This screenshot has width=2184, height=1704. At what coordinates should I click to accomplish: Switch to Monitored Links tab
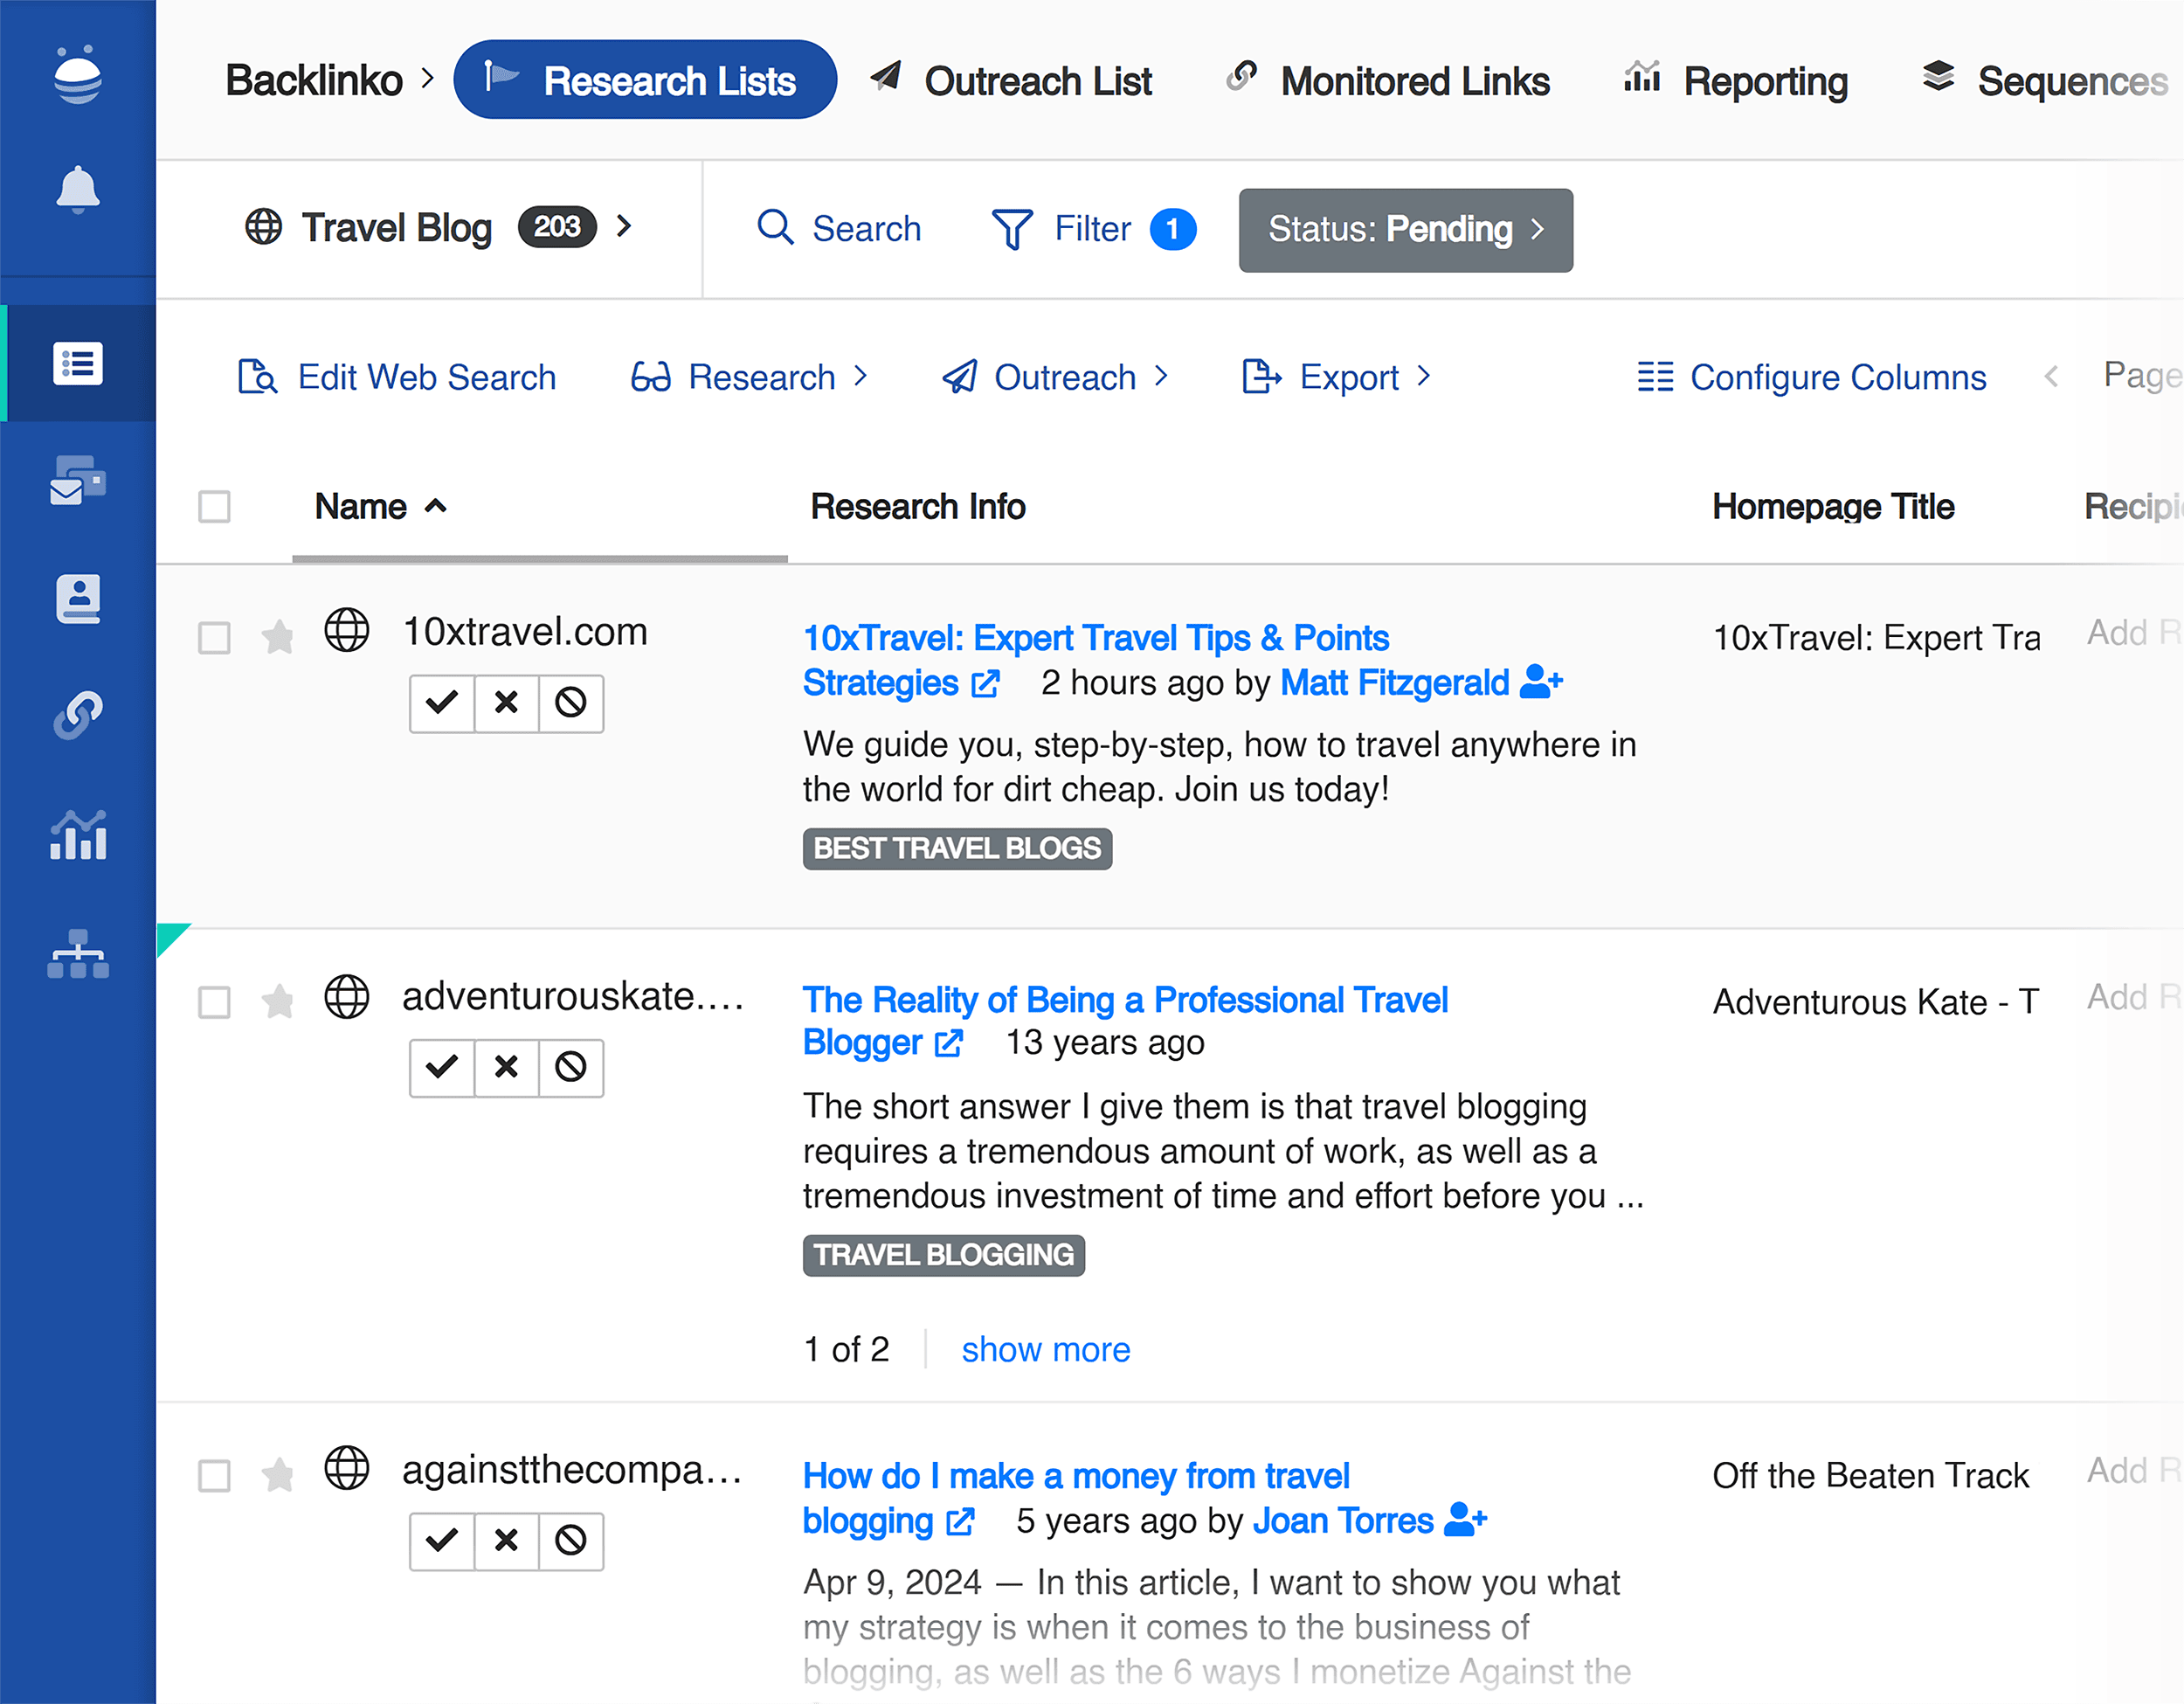tap(1388, 80)
